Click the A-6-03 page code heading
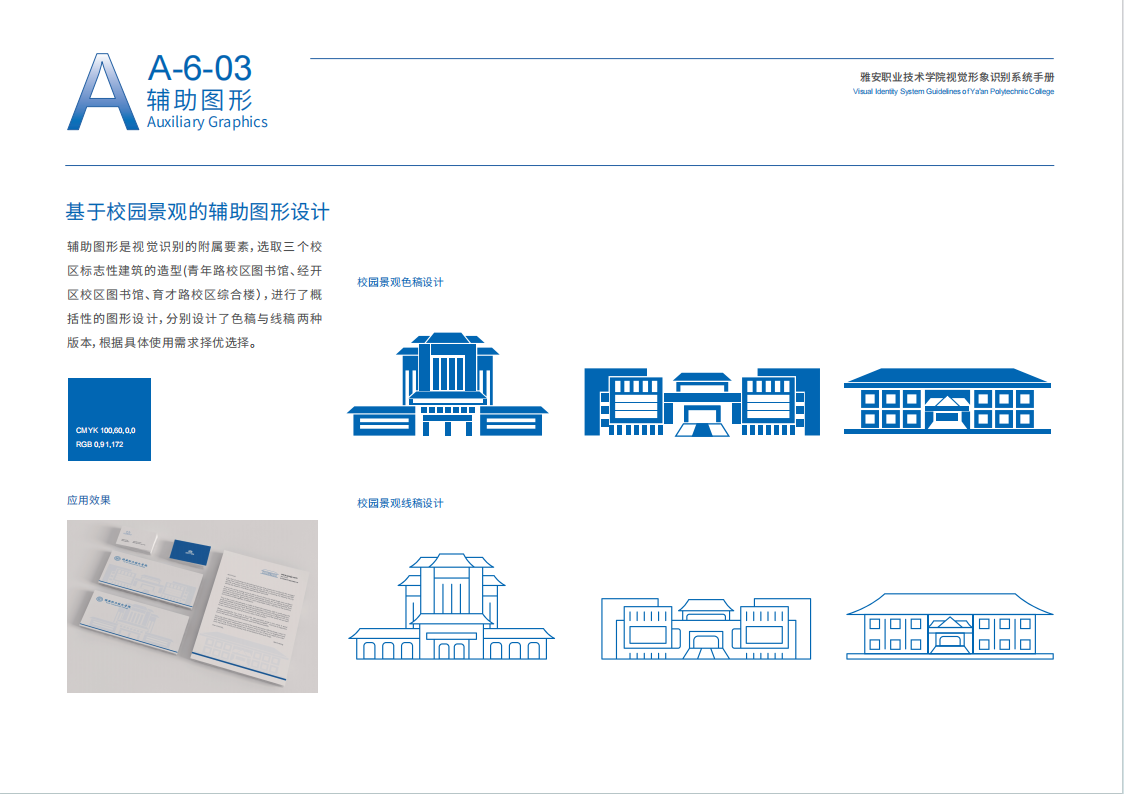The height and width of the screenshot is (794, 1124). (199, 68)
